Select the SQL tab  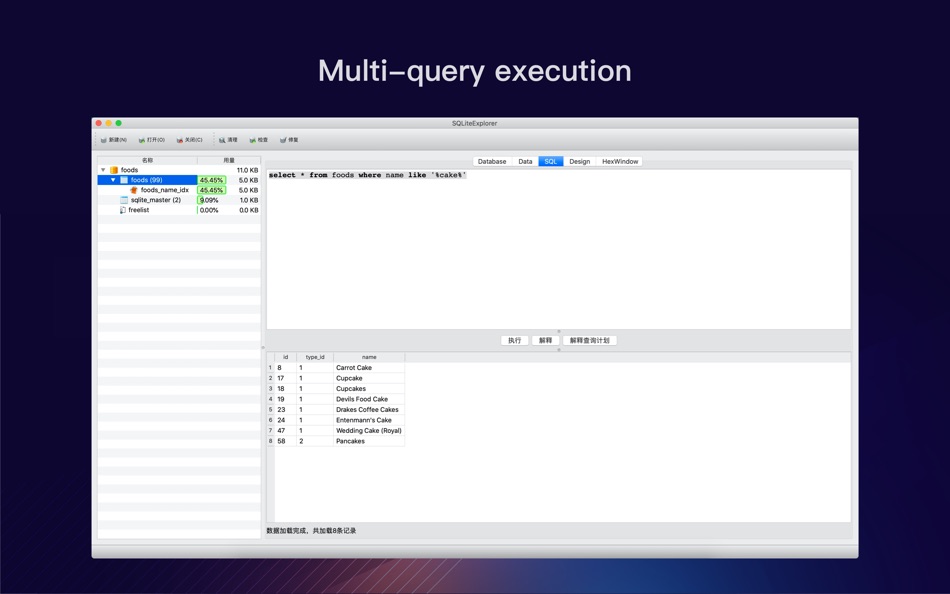[551, 162]
